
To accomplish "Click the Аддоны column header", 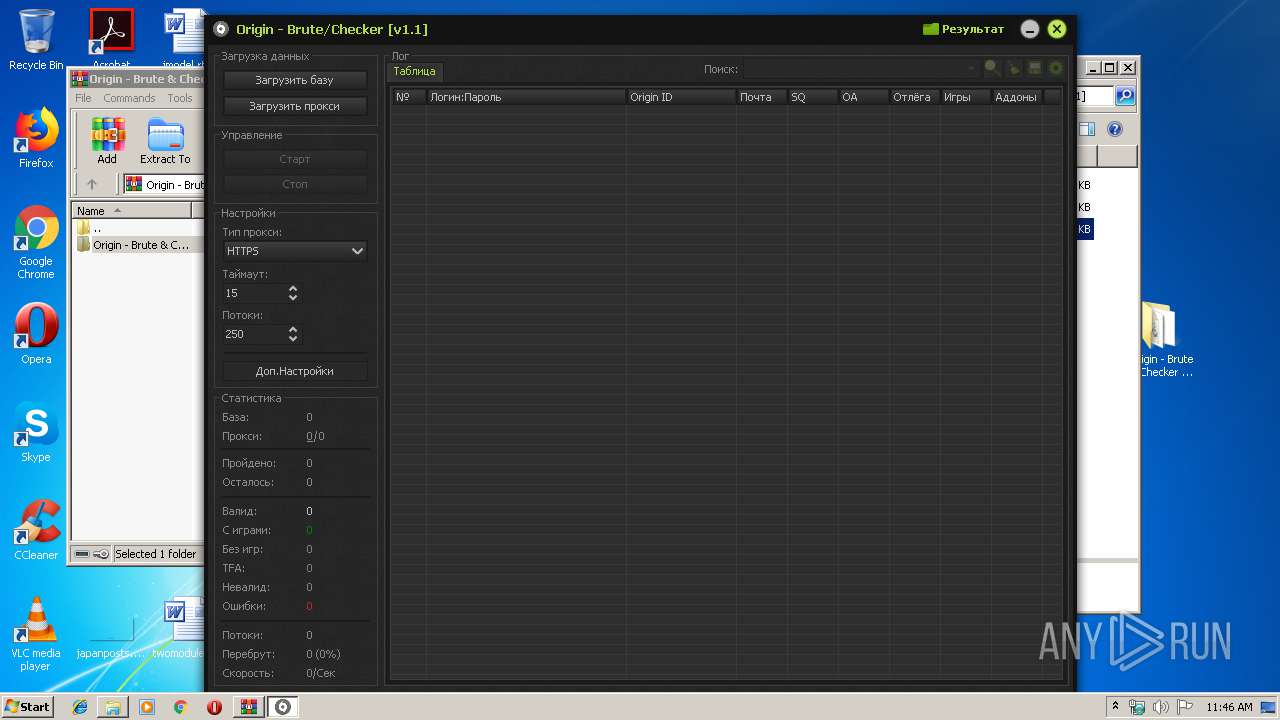I will [x=1017, y=97].
